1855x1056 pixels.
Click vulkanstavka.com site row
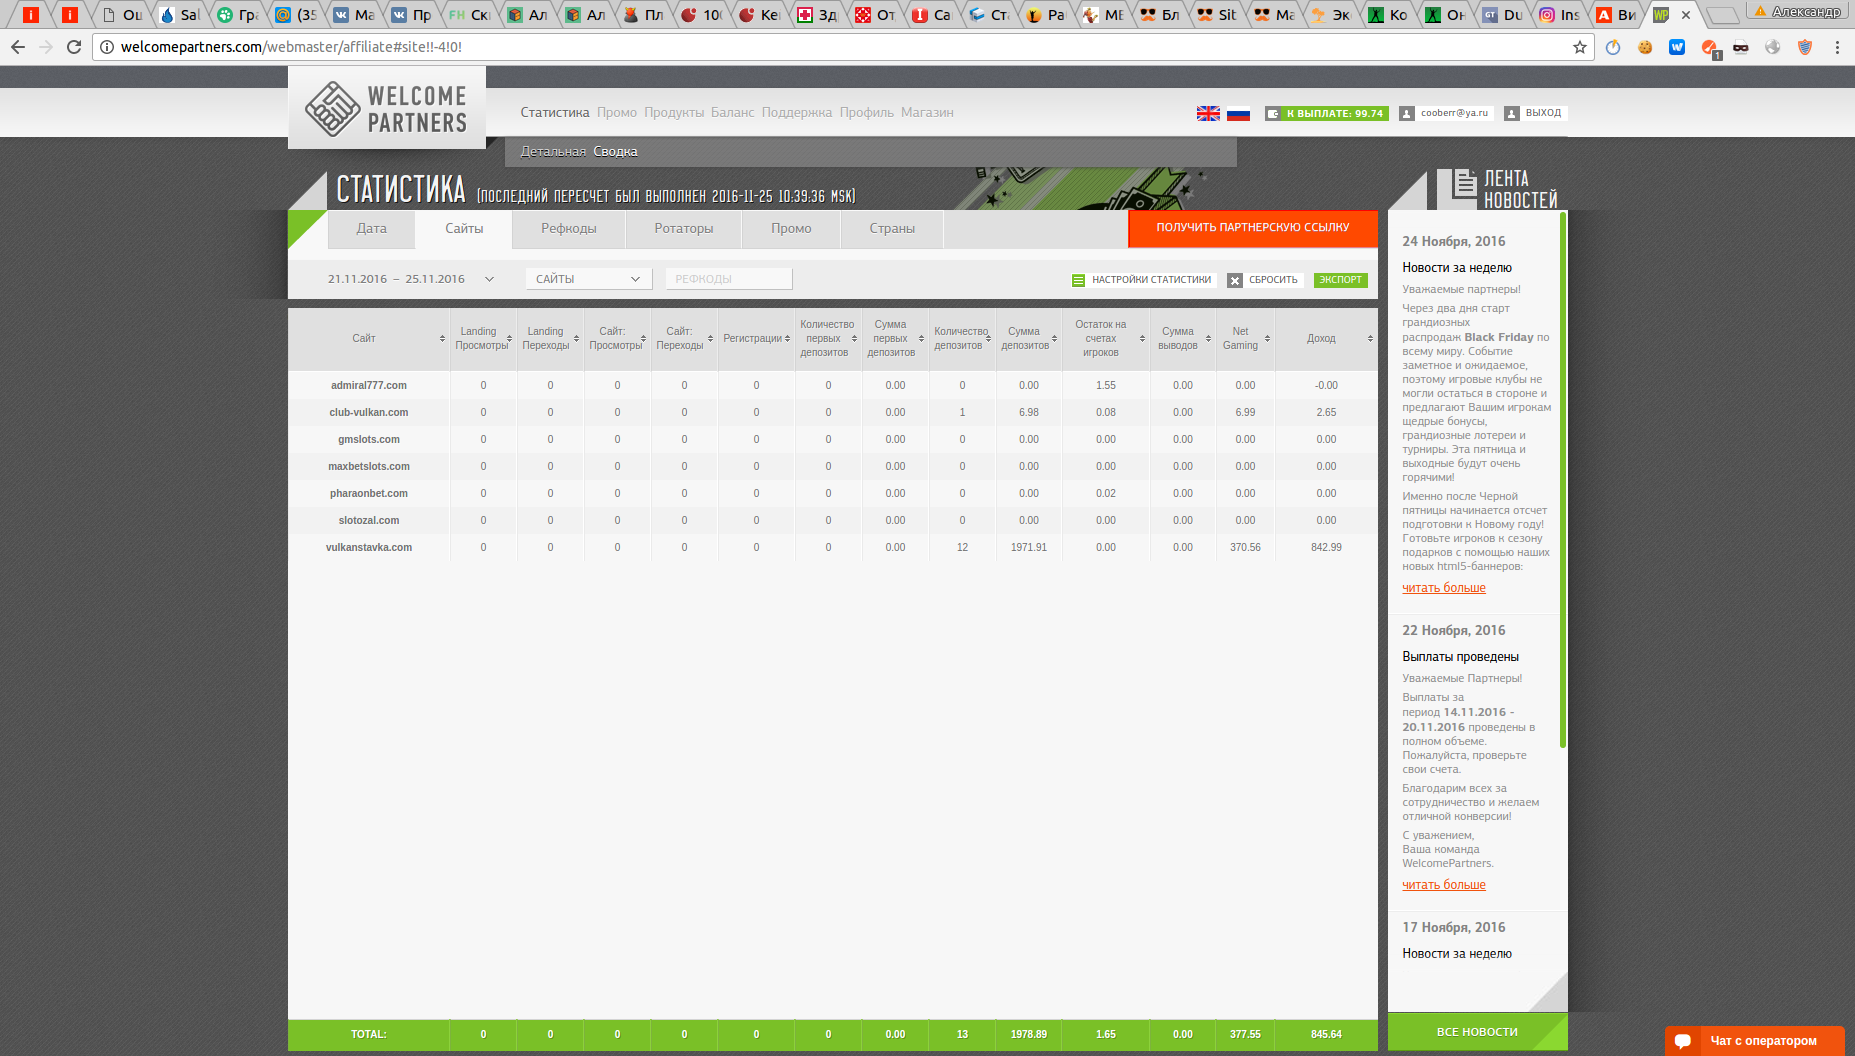point(832,548)
